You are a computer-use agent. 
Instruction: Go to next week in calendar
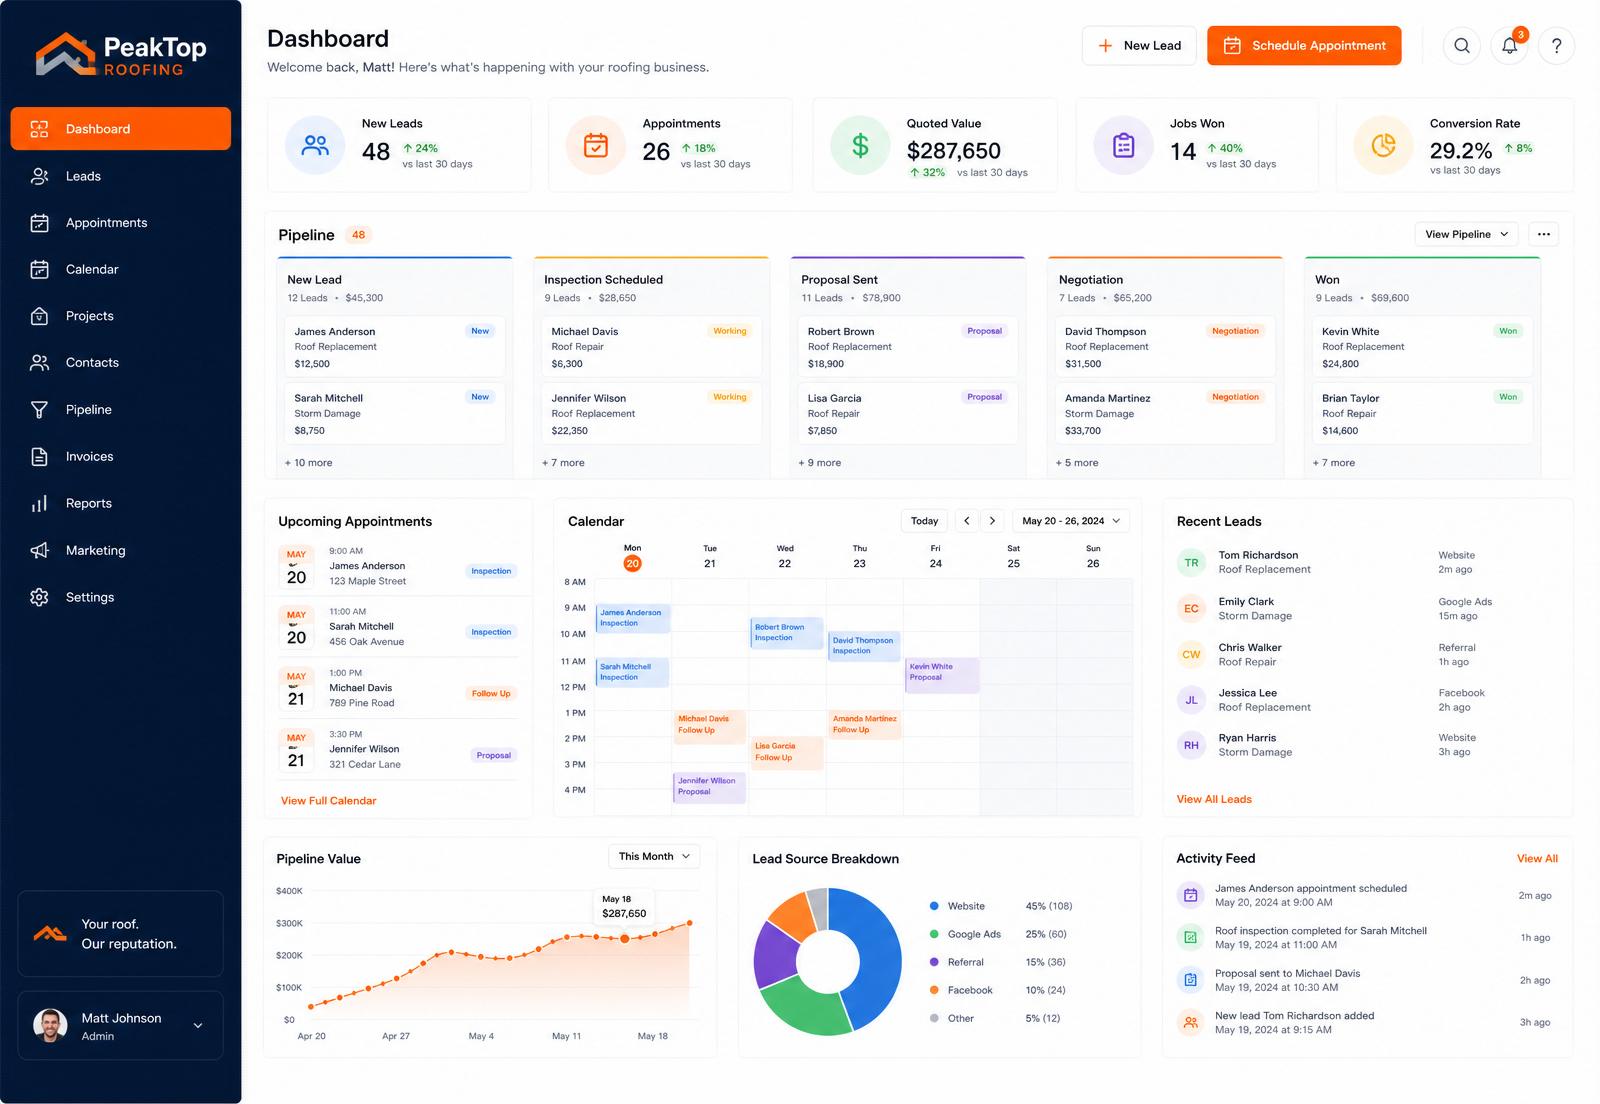(992, 521)
